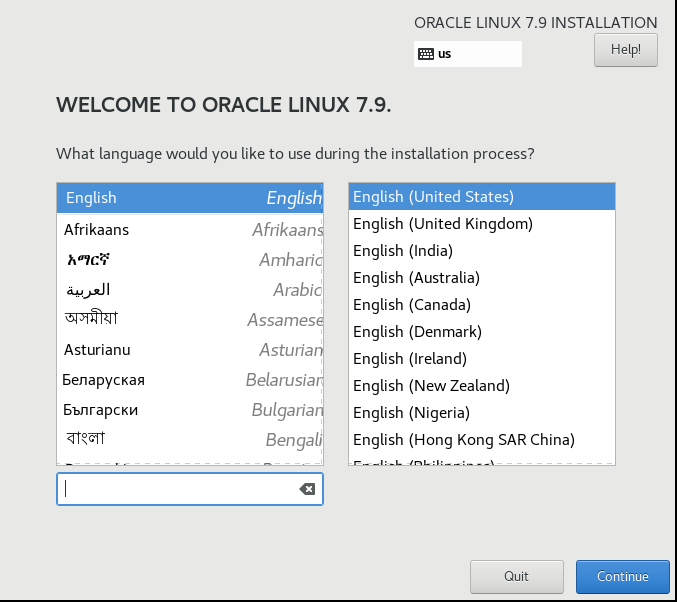
Task: Select Afrikaans in the language list
Action: [x=190, y=230]
